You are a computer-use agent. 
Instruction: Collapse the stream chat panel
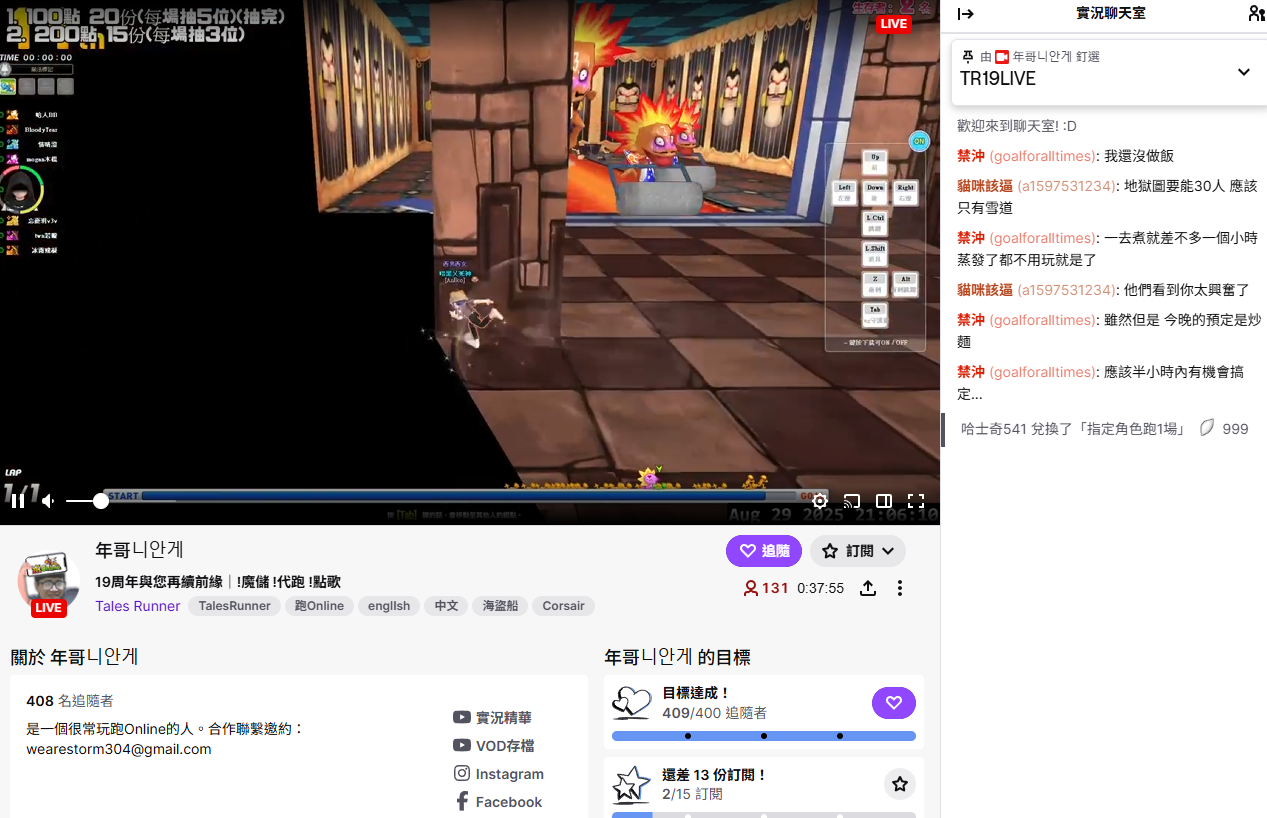point(965,14)
